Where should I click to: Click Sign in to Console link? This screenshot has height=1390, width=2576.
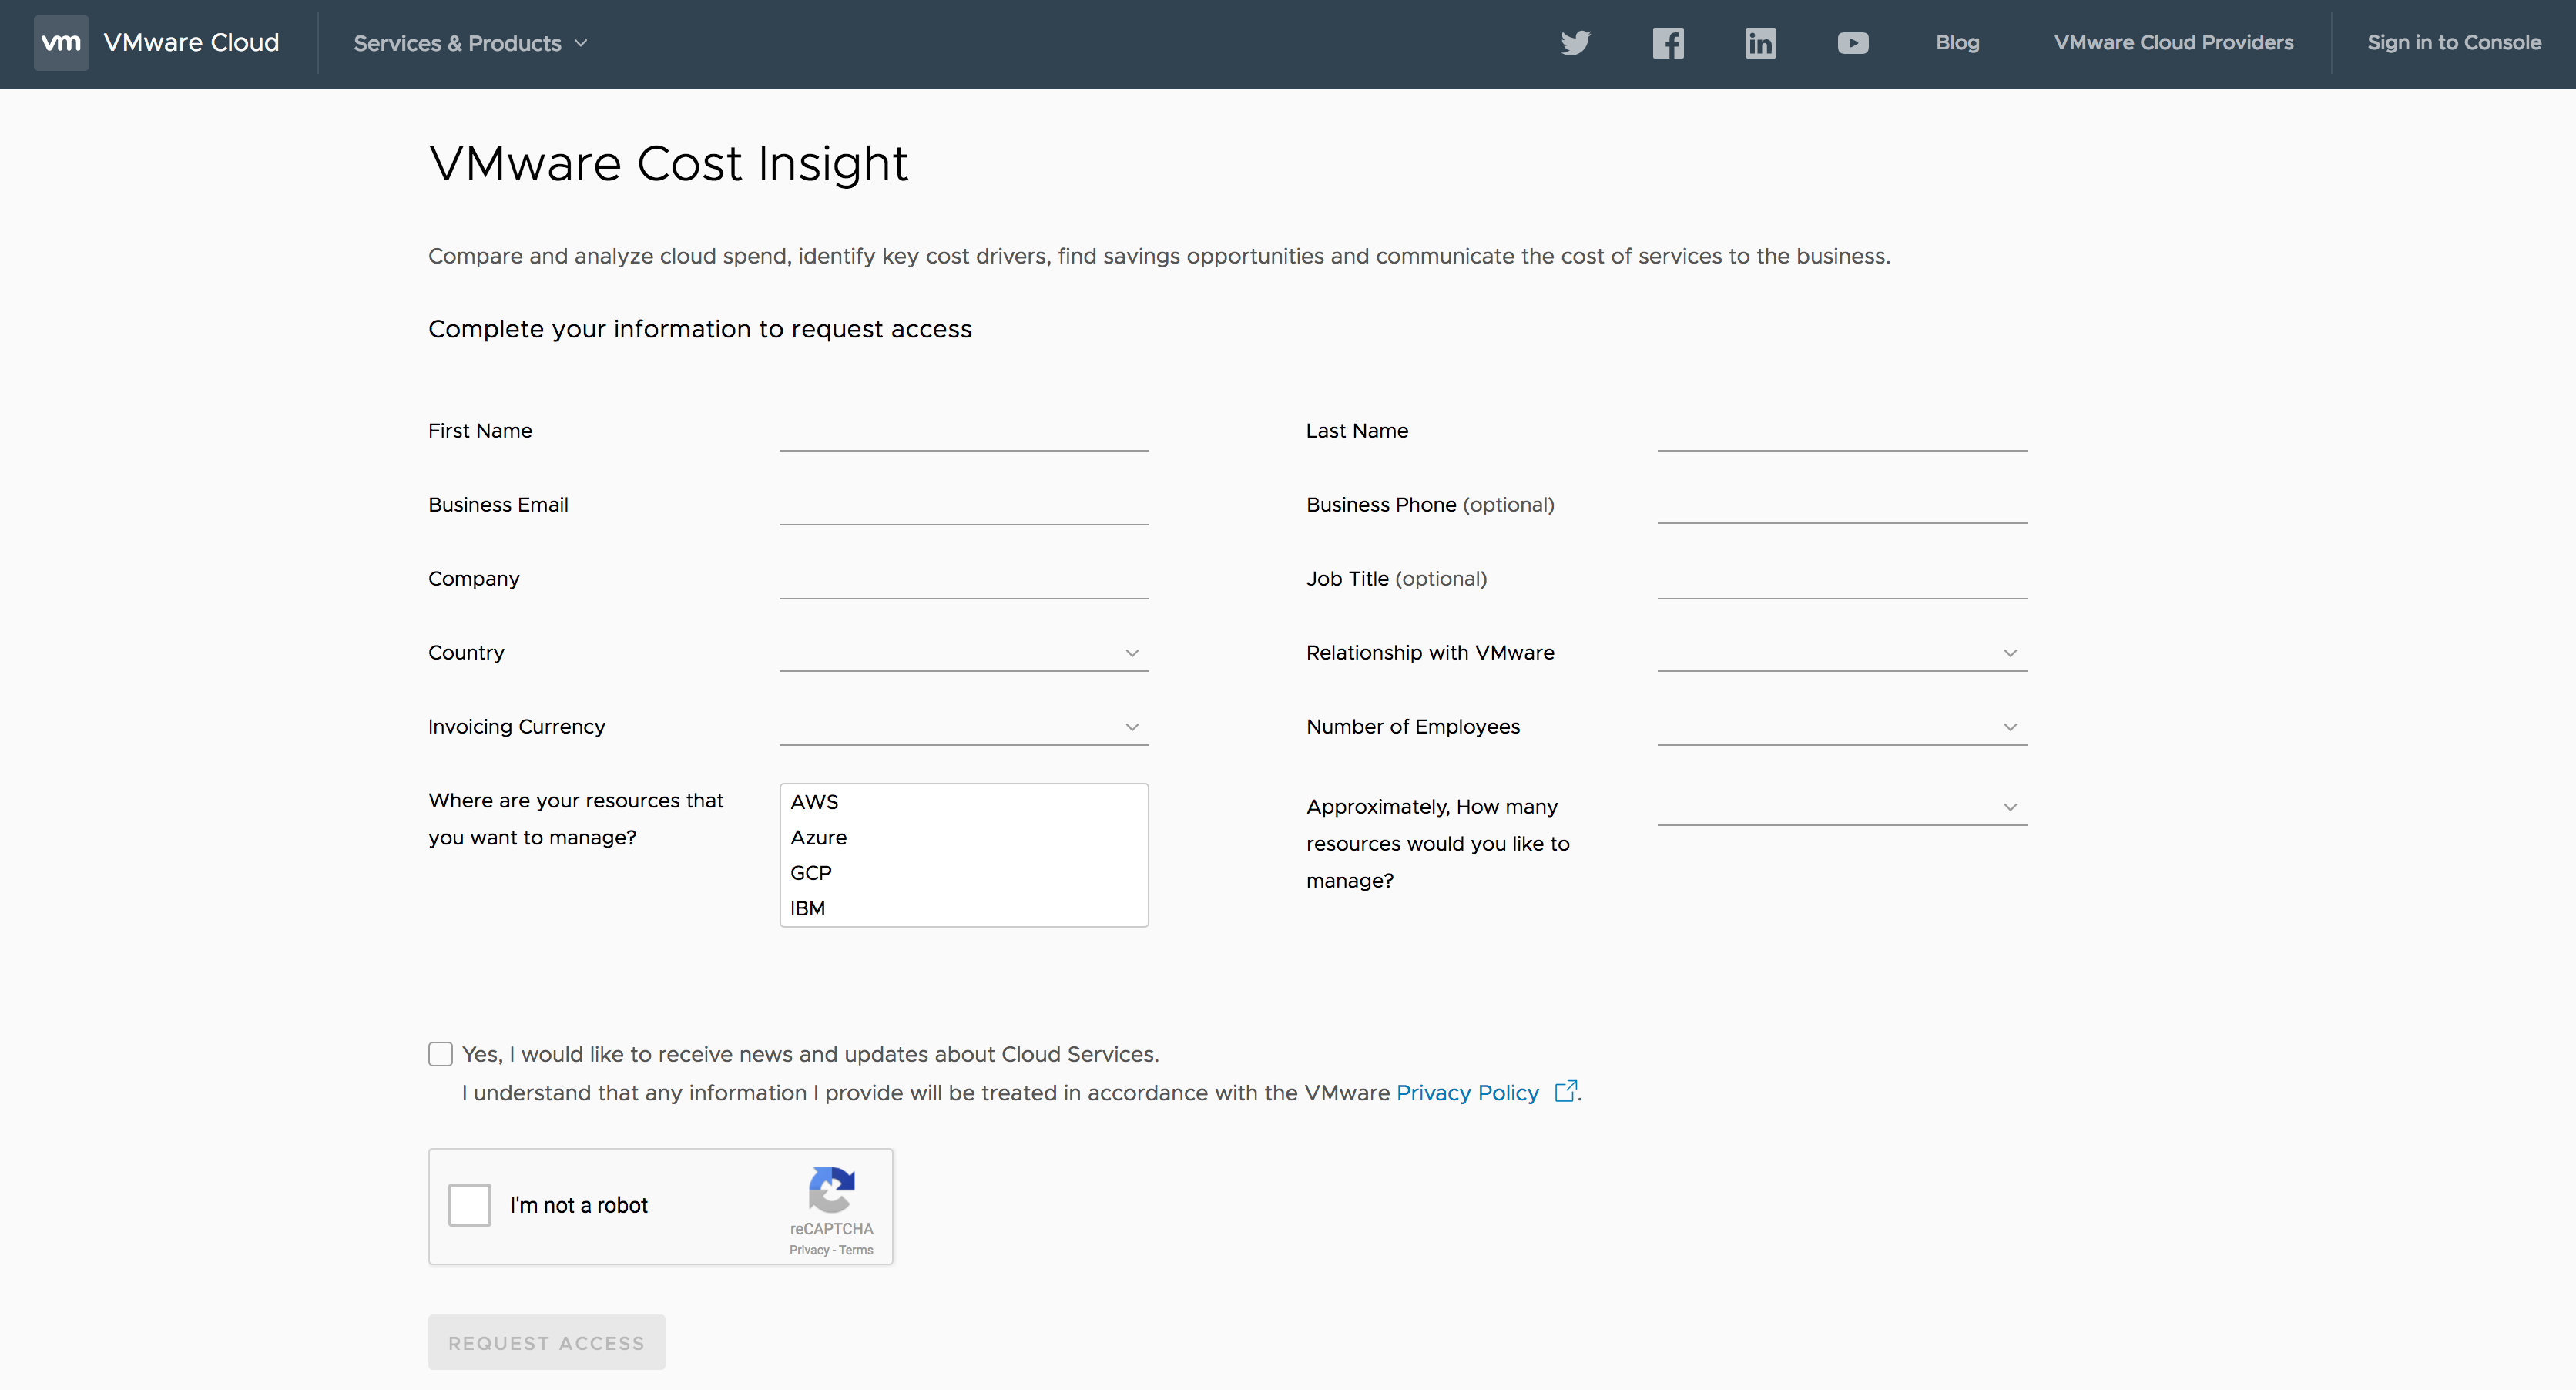2453,43
